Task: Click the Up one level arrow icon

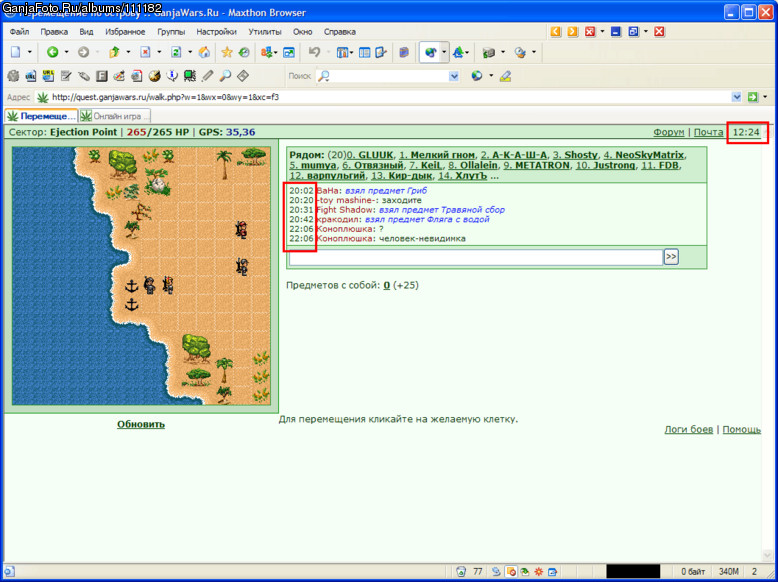Action: click(115, 52)
